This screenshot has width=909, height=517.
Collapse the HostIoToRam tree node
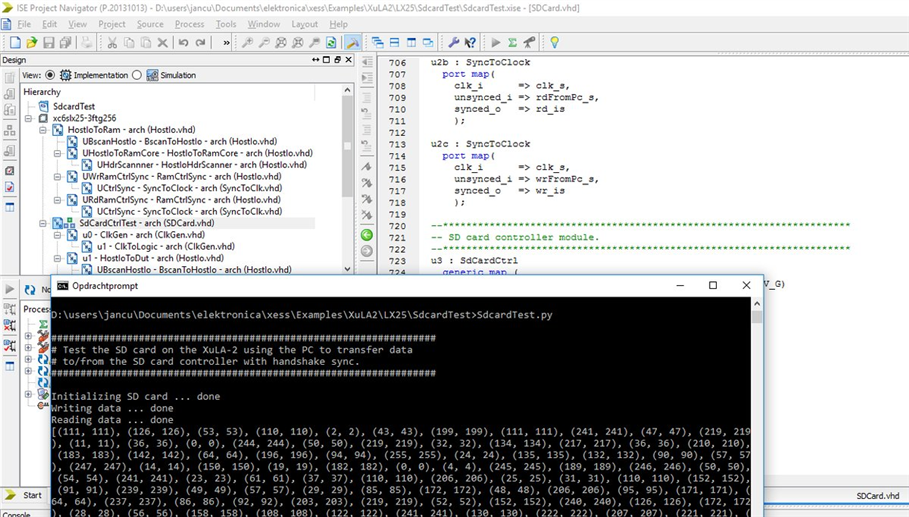pos(44,130)
